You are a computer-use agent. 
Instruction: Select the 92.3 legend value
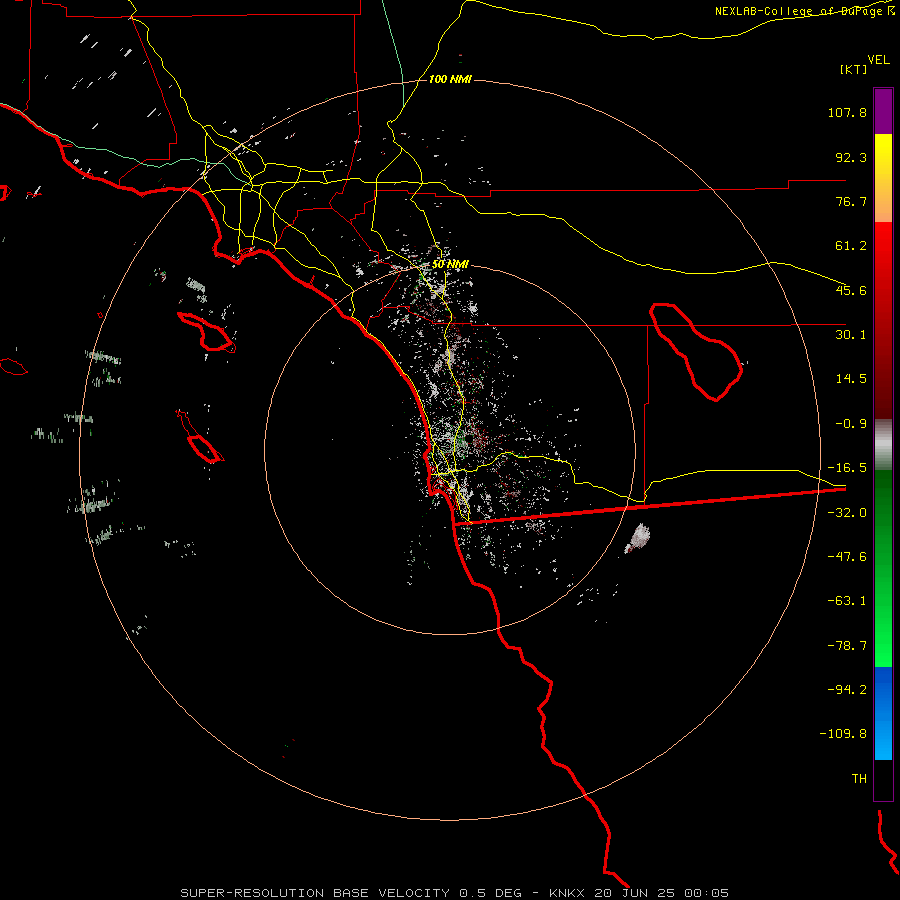(851, 157)
